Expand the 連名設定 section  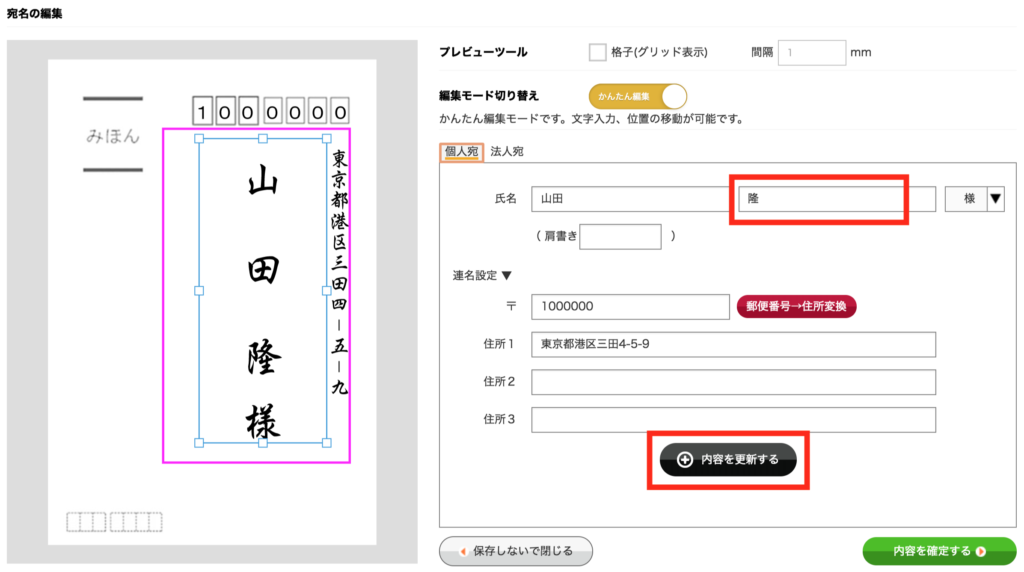pyautogui.click(x=482, y=276)
